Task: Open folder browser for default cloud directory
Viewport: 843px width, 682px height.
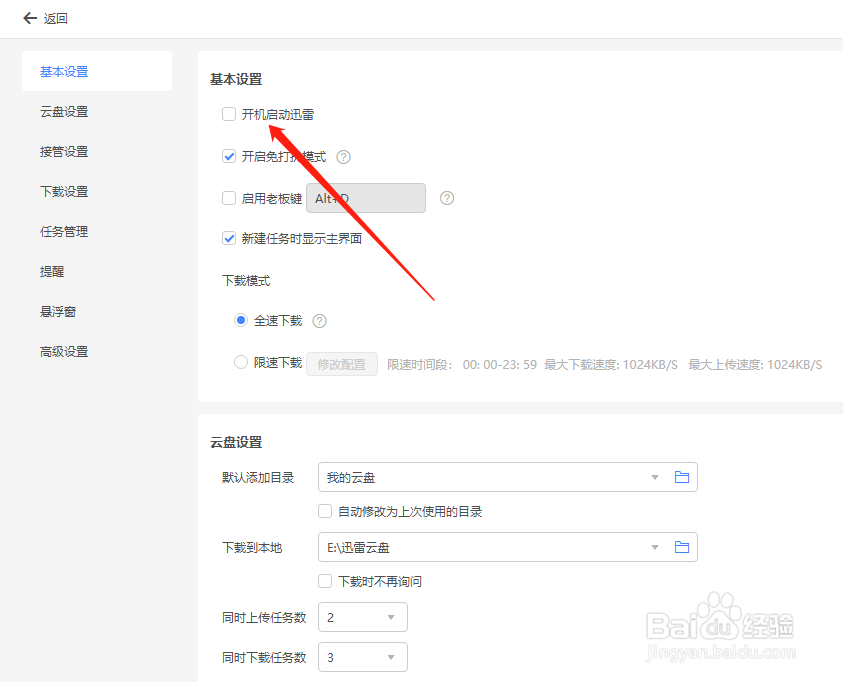Action: [x=683, y=477]
